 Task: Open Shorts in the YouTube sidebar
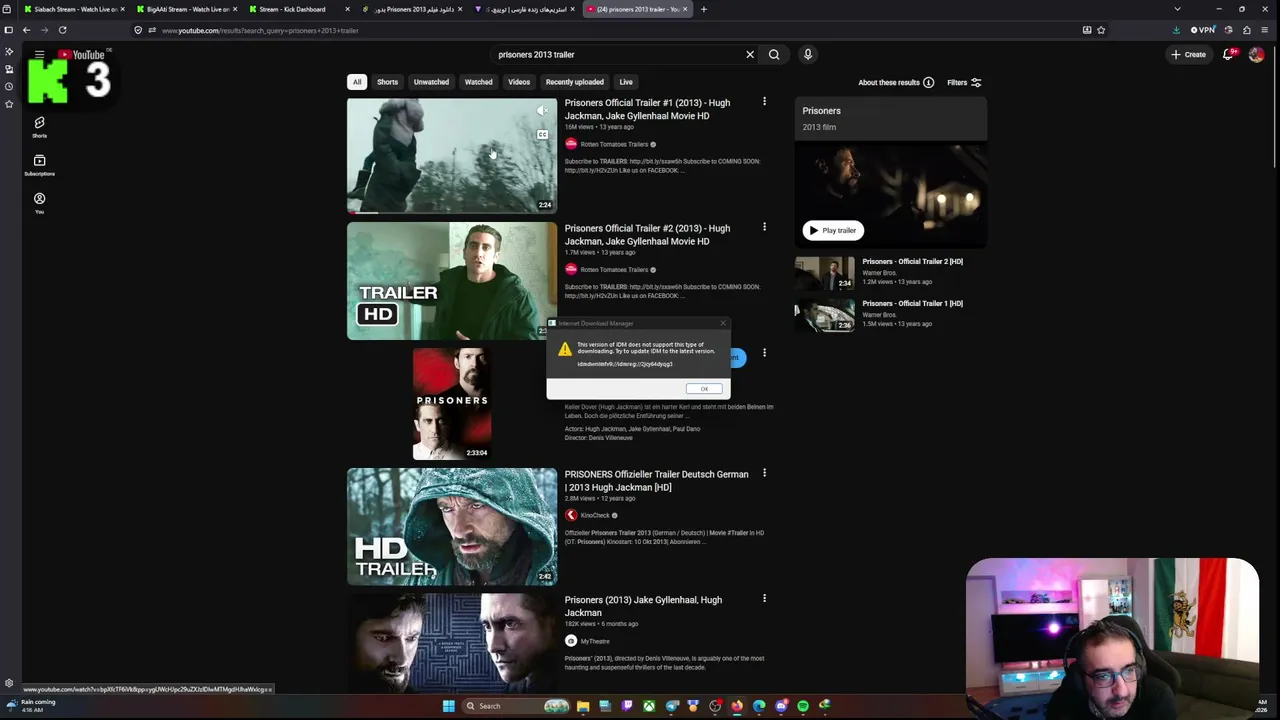click(39, 127)
